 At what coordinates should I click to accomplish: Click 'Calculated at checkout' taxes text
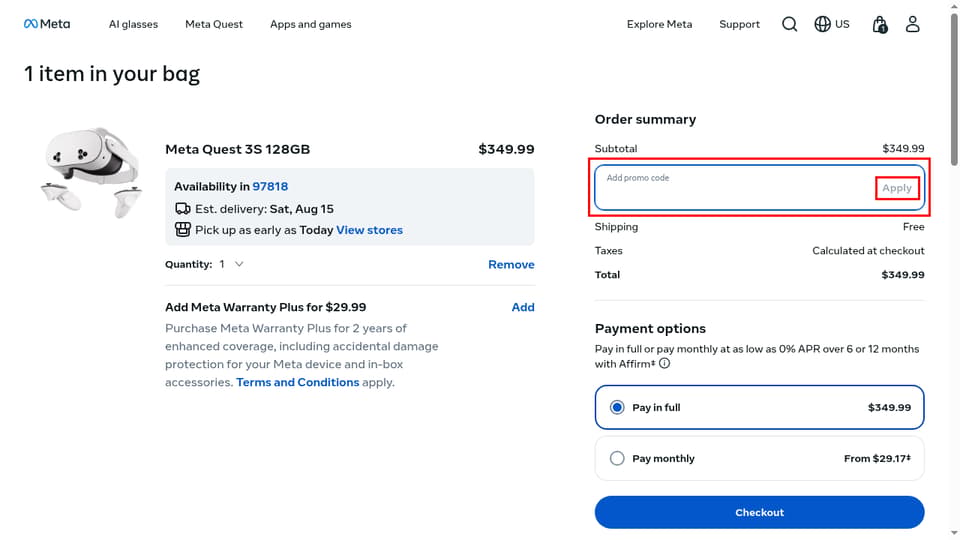pyautogui.click(x=868, y=250)
